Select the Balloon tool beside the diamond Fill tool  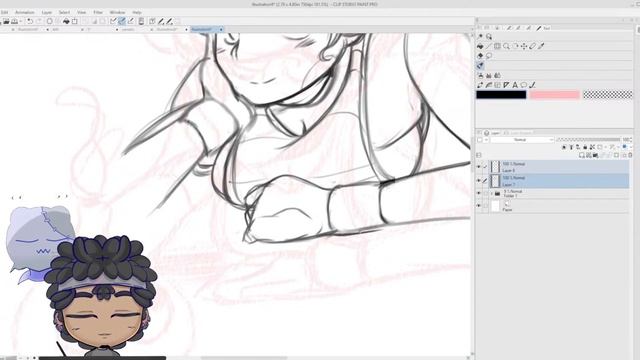(489, 56)
